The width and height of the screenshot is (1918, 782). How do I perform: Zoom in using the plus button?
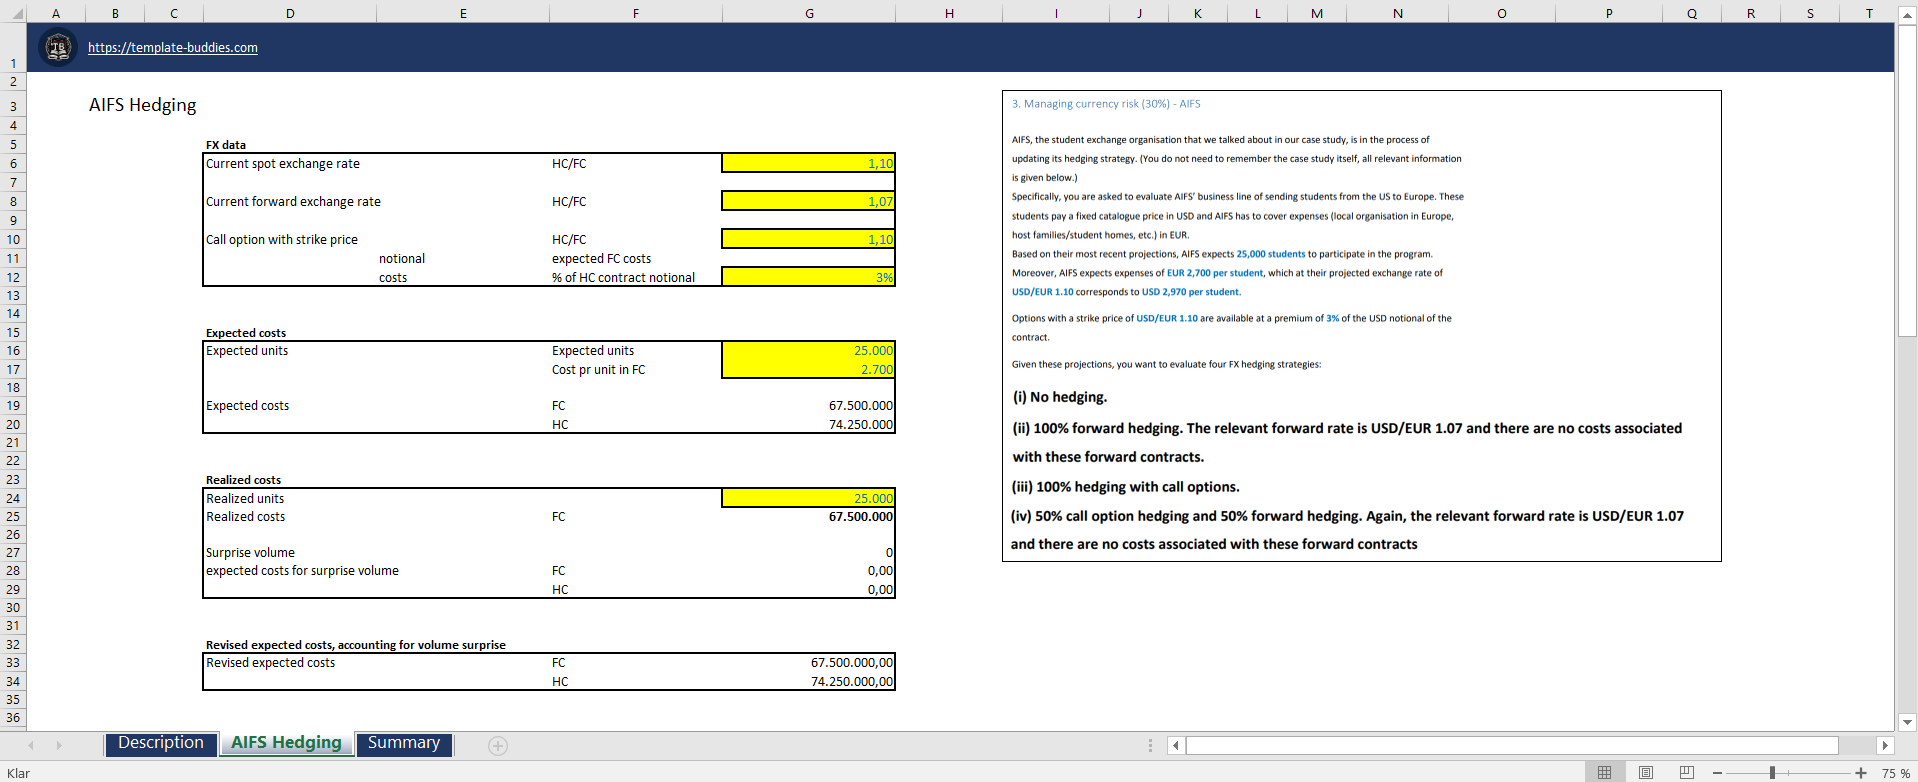tap(1861, 773)
